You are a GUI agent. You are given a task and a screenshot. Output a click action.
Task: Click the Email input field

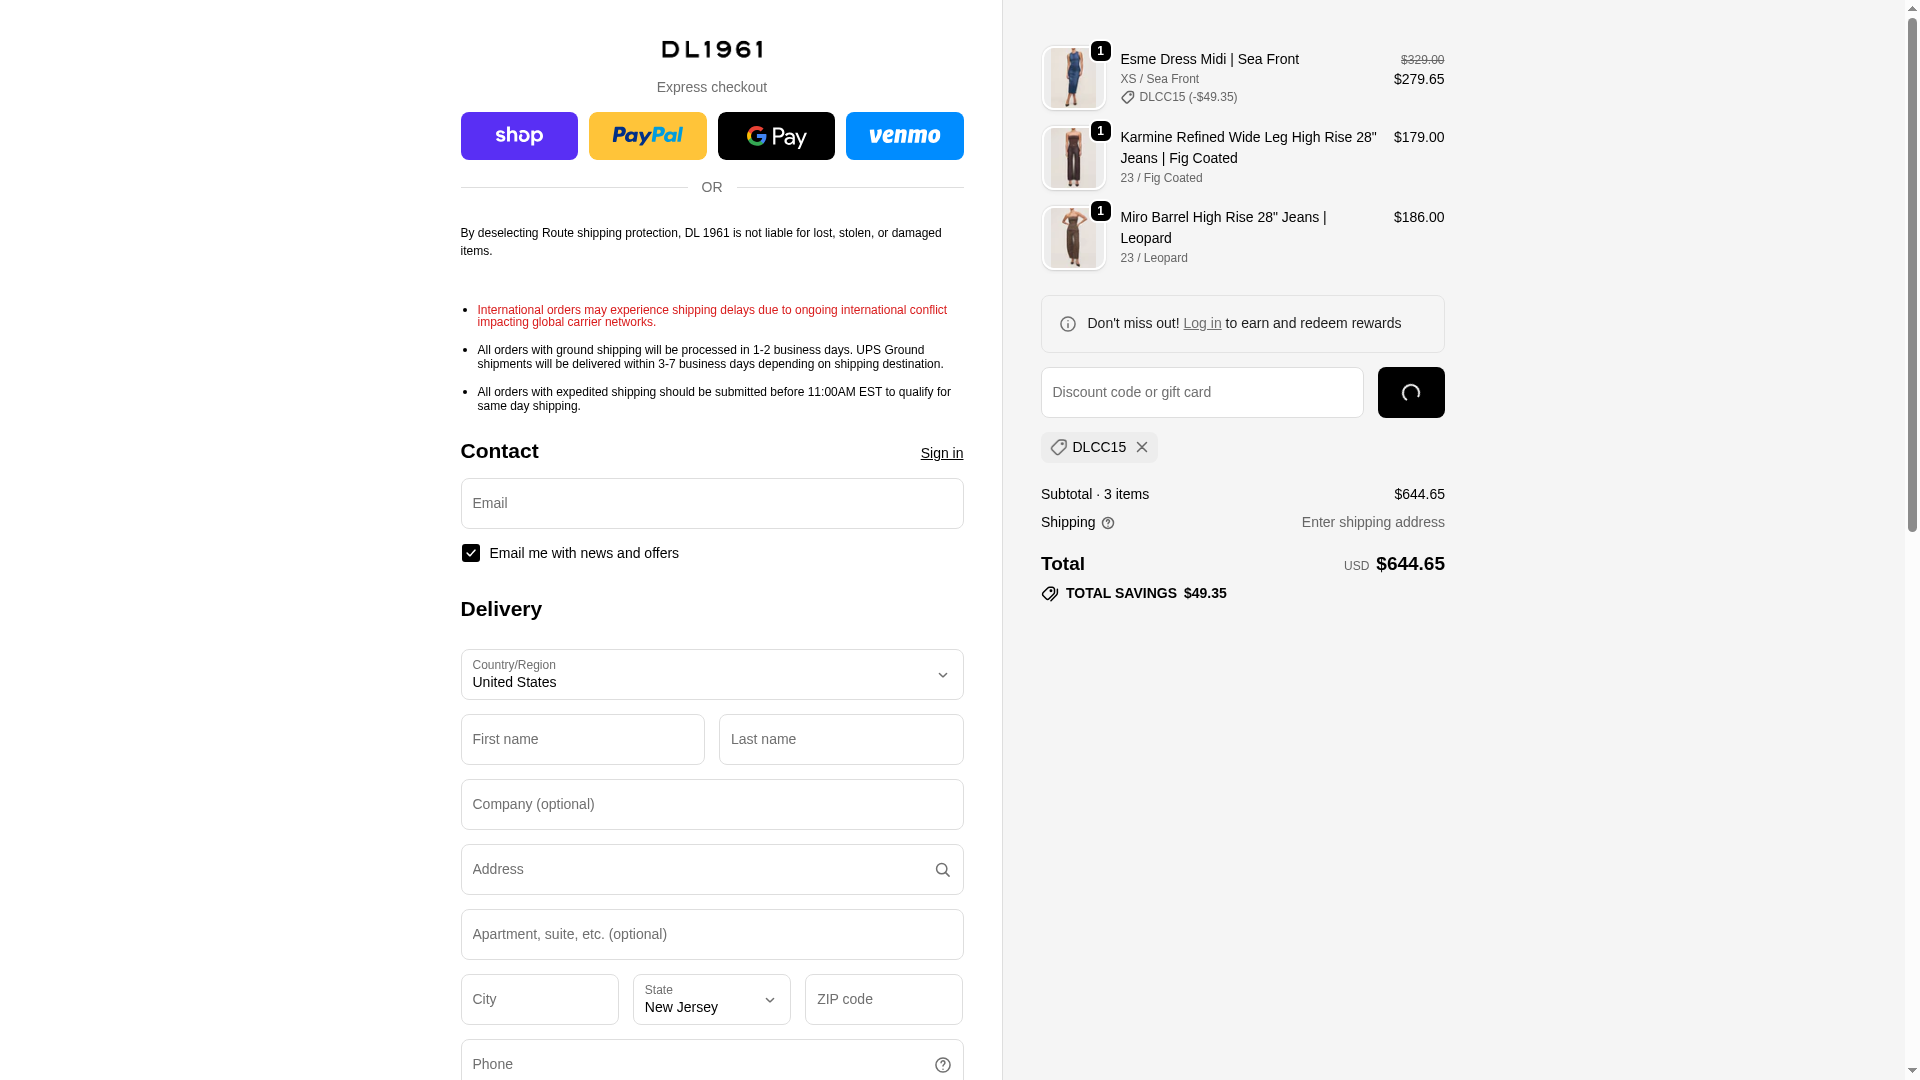[711, 504]
